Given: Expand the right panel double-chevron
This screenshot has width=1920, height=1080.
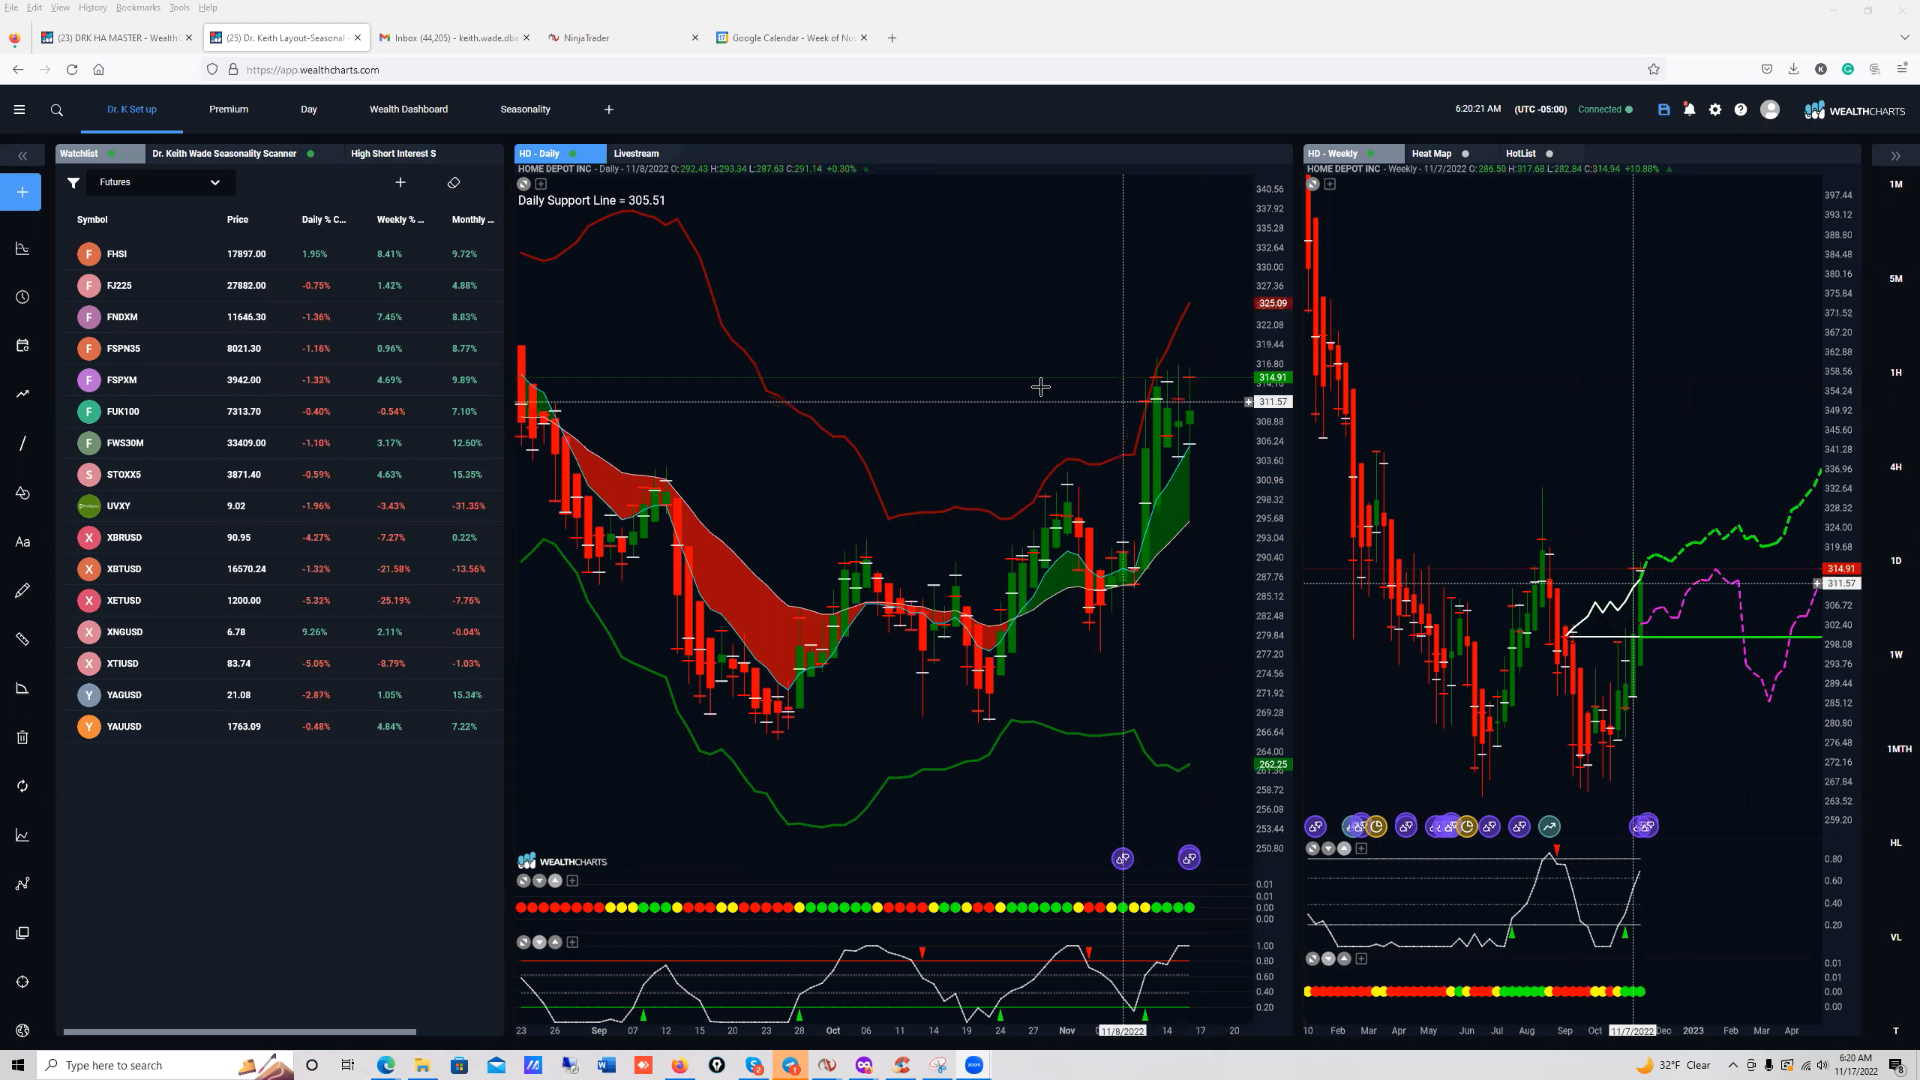Looking at the screenshot, I should pyautogui.click(x=1895, y=155).
